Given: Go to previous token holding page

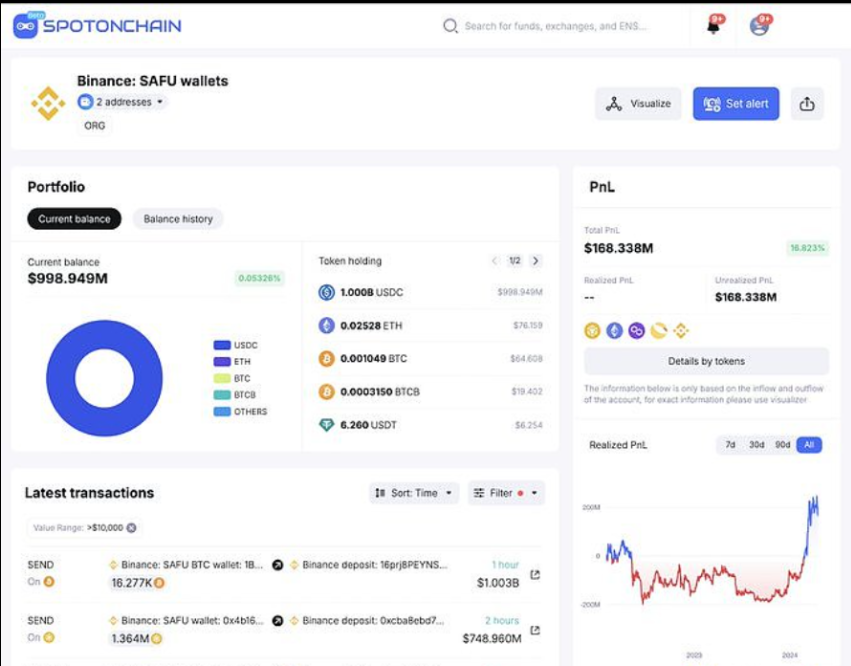Looking at the screenshot, I should [x=494, y=261].
